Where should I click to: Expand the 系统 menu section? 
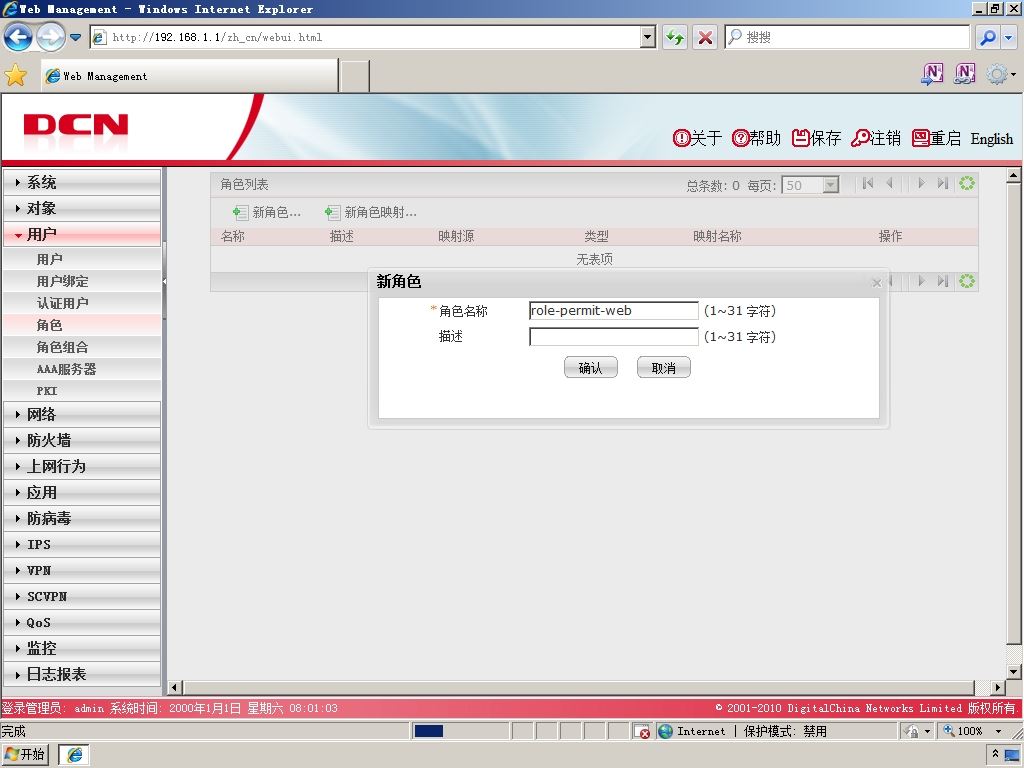[82, 182]
